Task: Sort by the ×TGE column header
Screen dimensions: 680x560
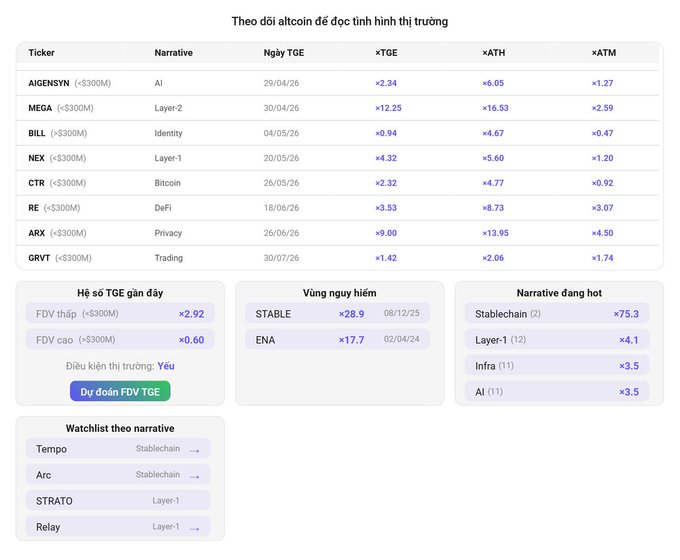Action: (x=386, y=52)
